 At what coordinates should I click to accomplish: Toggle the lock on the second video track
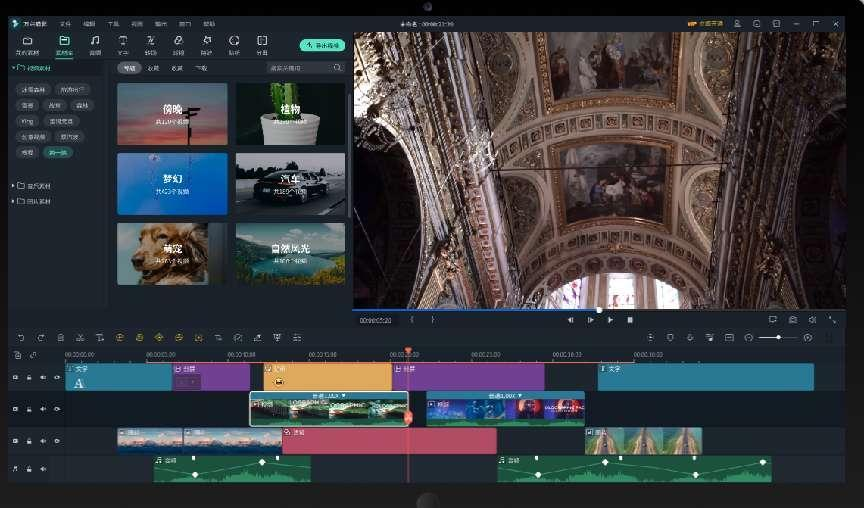(29, 409)
